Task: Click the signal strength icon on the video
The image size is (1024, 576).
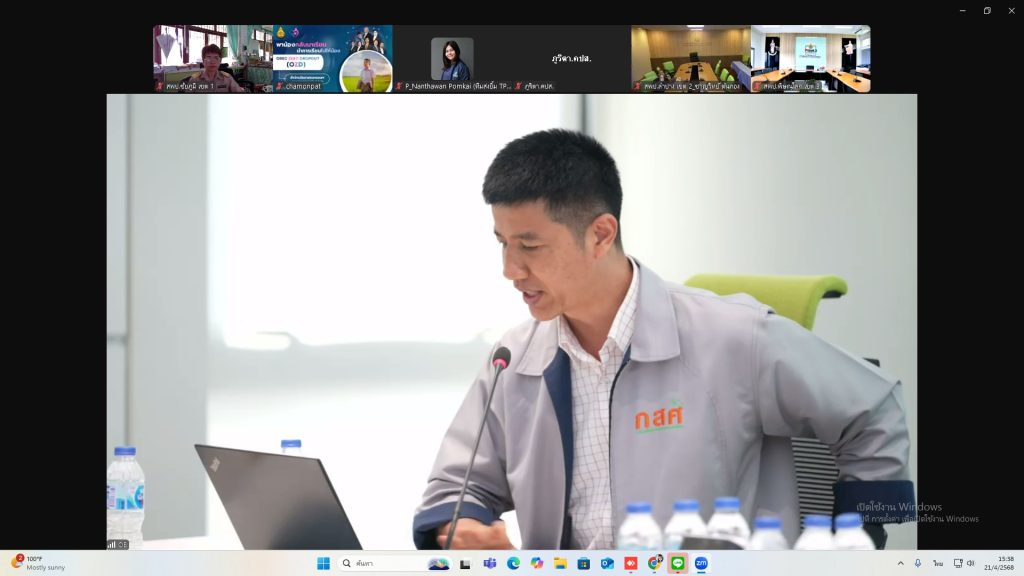Action: pos(112,544)
